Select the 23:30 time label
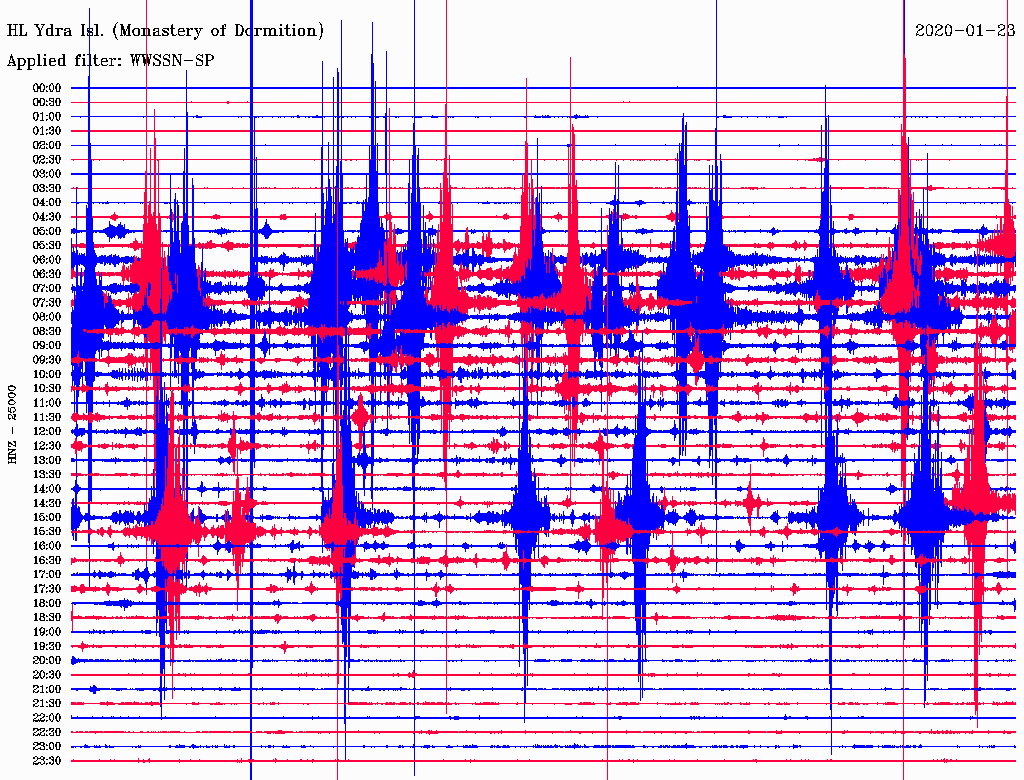Screen dimensions: 1024x780 point(47,761)
